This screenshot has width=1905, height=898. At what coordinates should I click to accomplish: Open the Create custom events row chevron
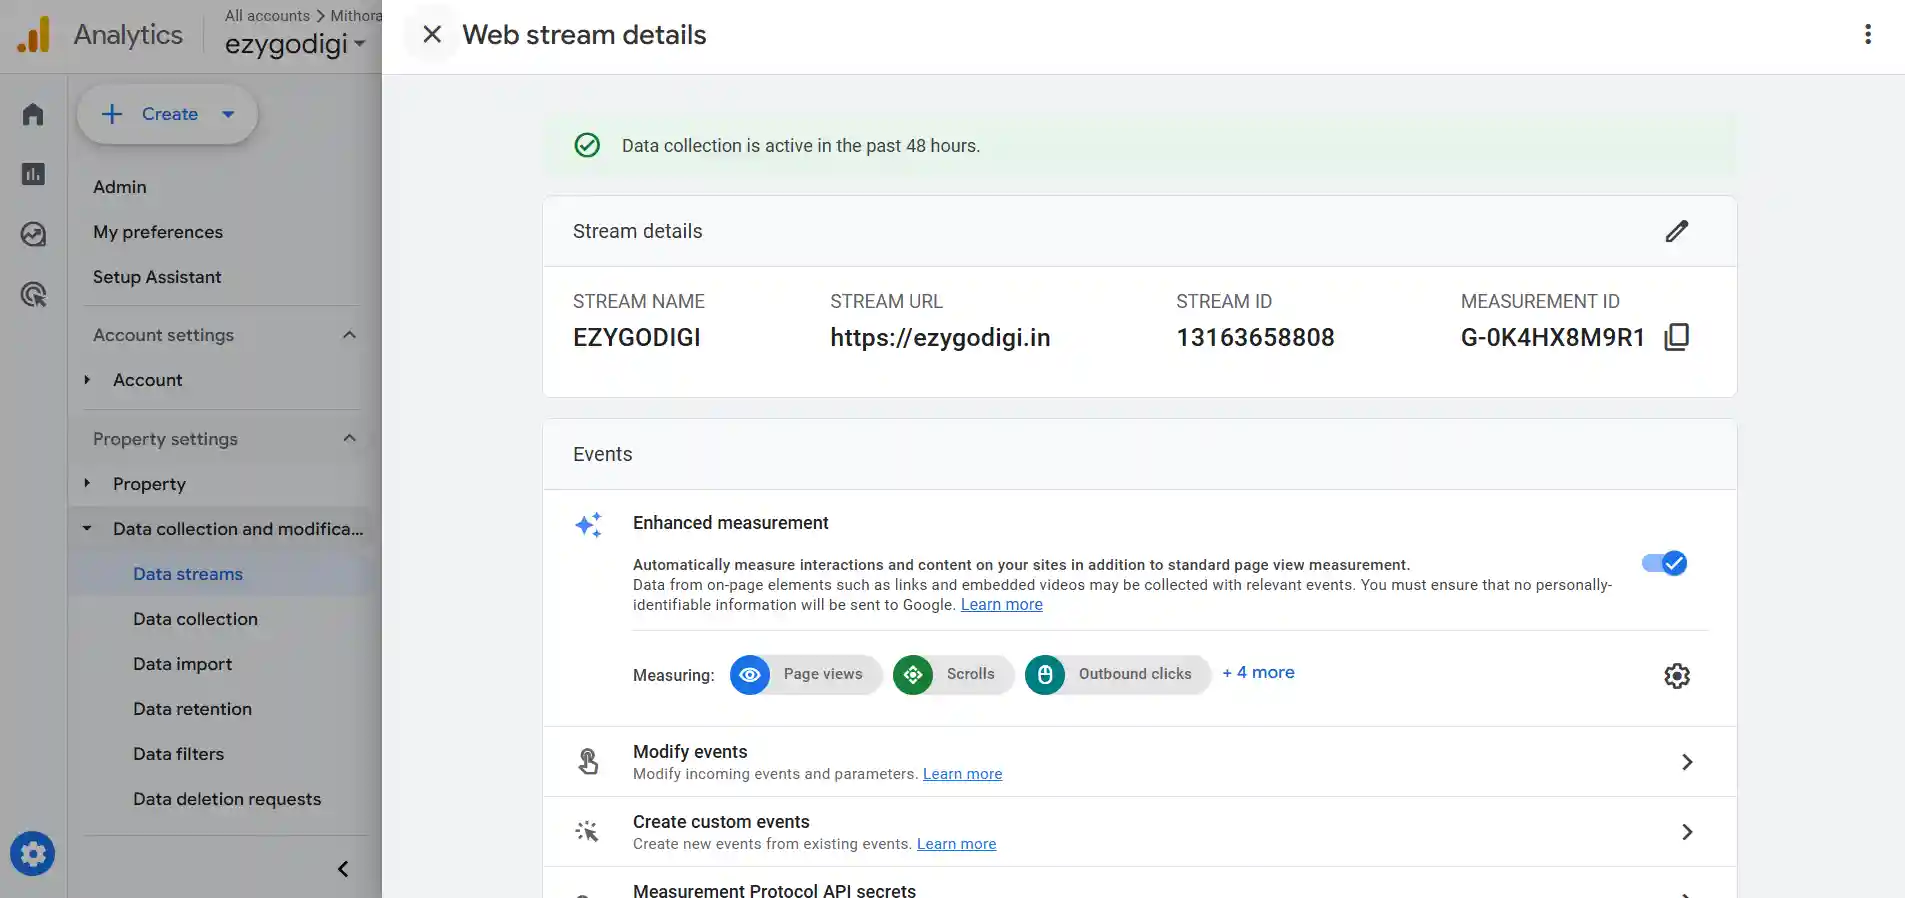pos(1687,832)
